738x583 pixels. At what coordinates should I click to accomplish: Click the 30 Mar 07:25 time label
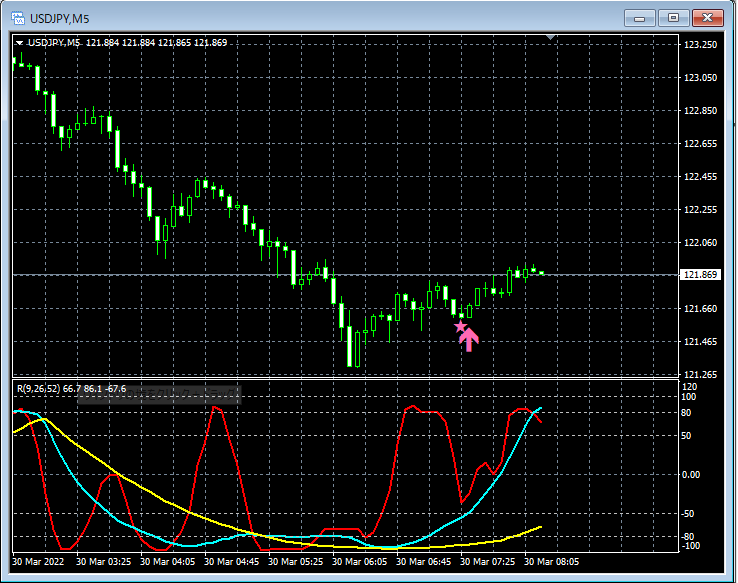[488, 562]
